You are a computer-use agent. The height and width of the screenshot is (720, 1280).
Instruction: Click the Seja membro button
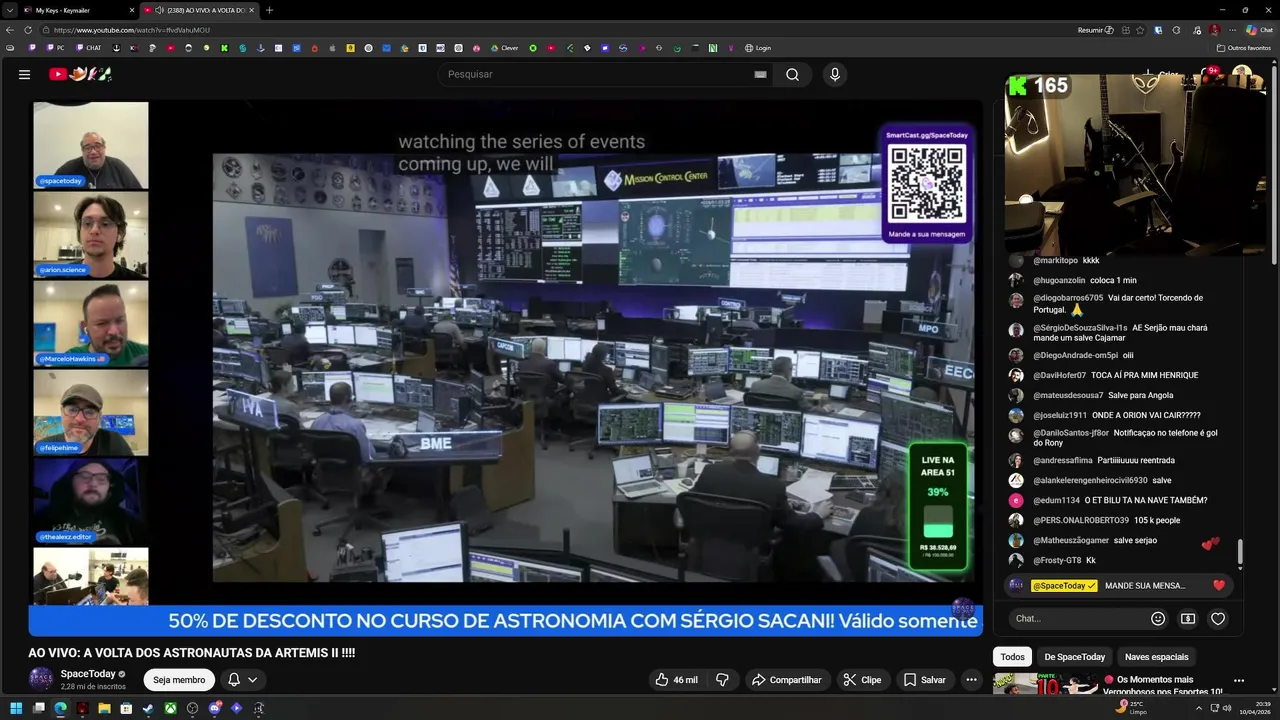click(x=179, y=680)
